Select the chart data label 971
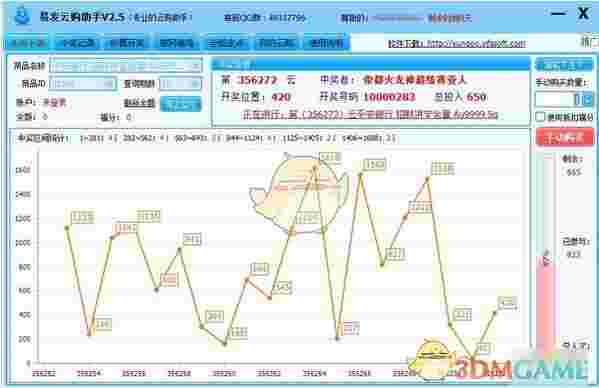599x388 pixels. click(x=192, y=239)
